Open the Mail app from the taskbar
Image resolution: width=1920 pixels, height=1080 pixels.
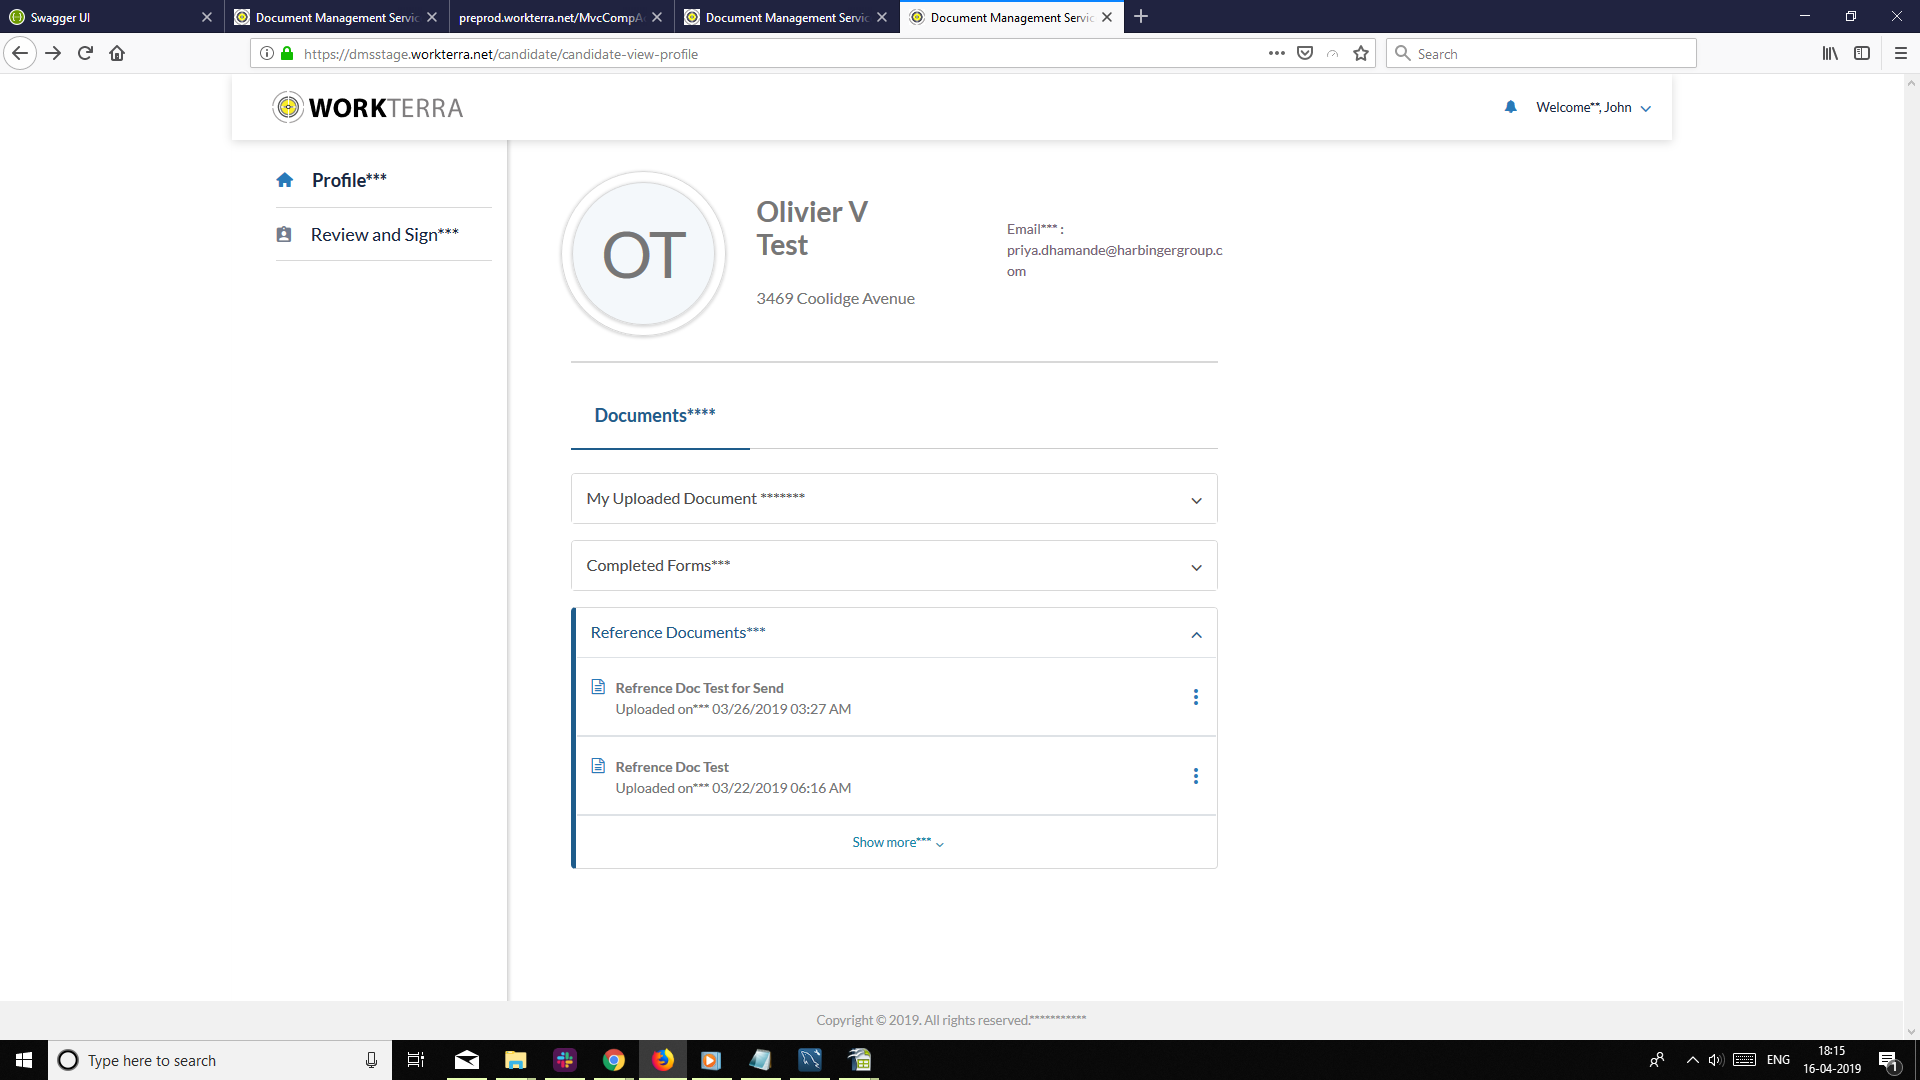point(467,1060)
